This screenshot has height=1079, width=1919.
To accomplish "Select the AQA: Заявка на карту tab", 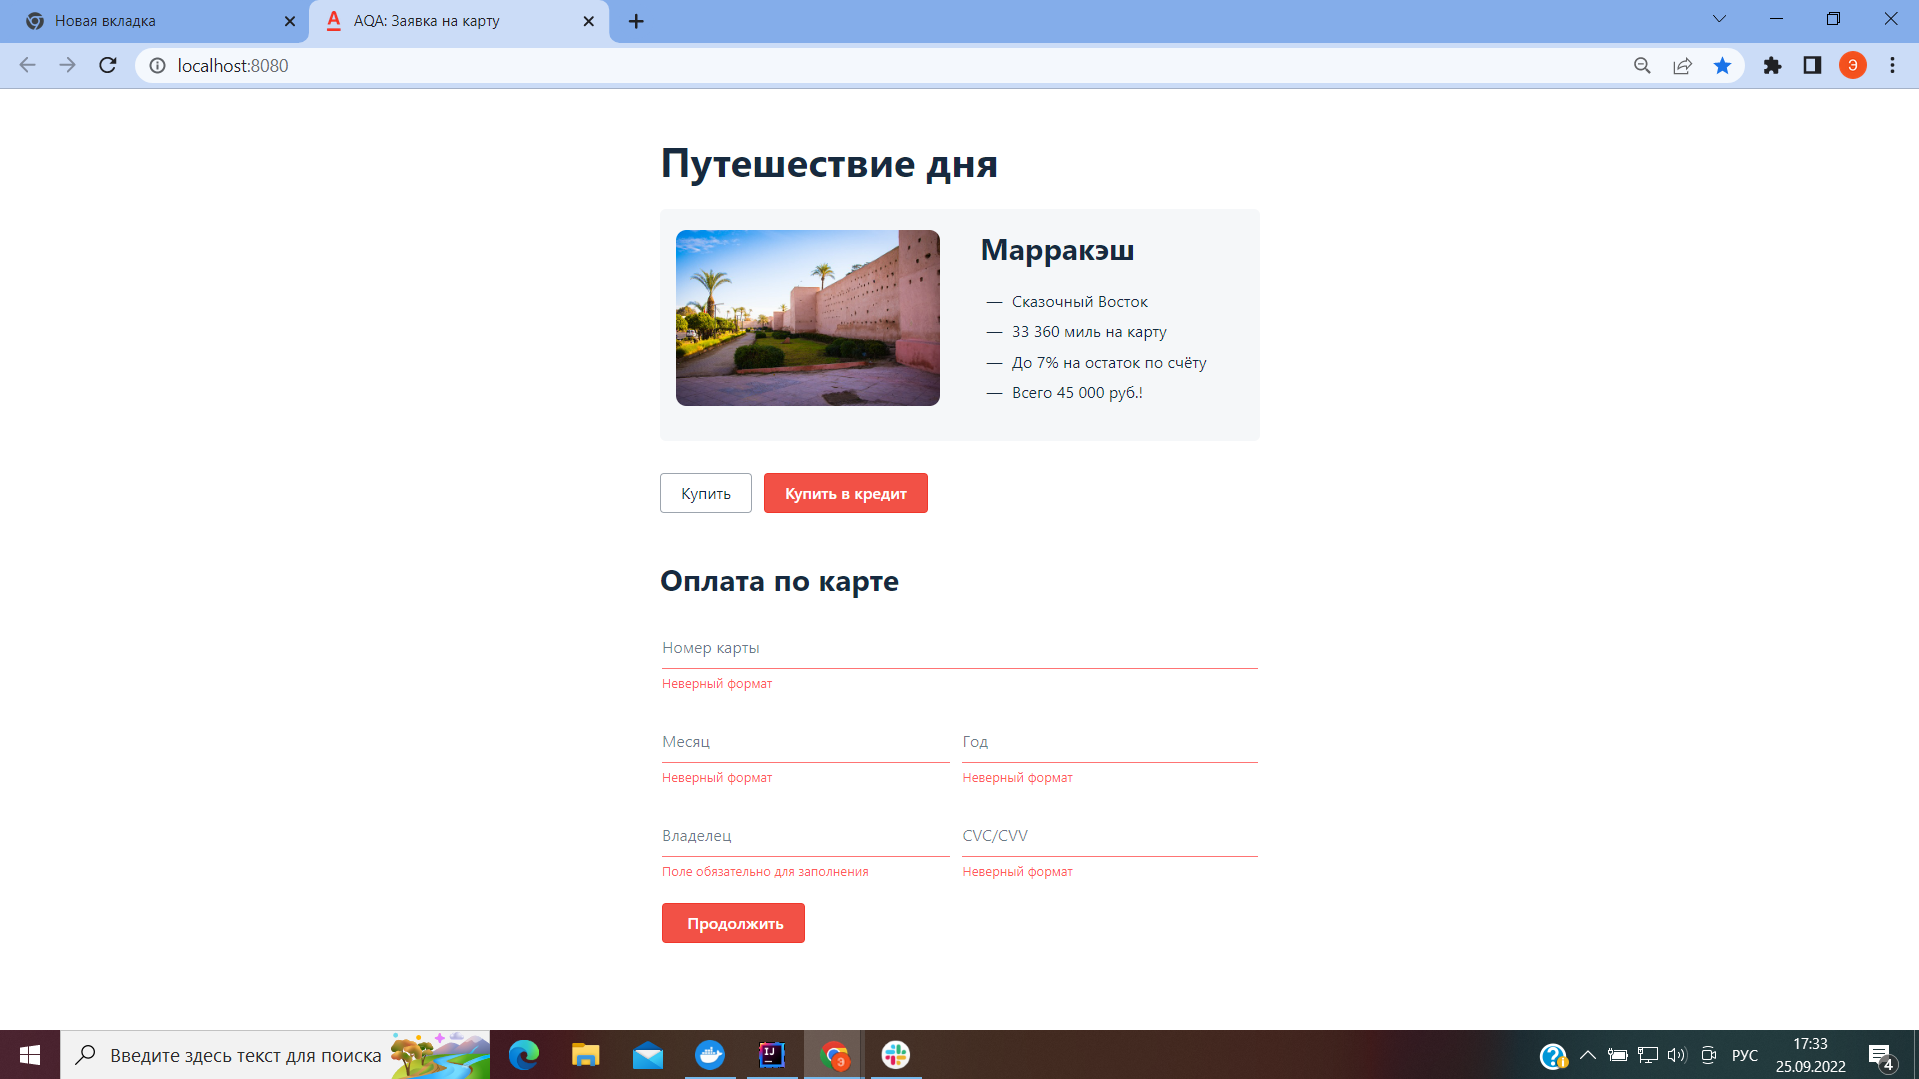I will pyautogui.click(x=440, y=20).
